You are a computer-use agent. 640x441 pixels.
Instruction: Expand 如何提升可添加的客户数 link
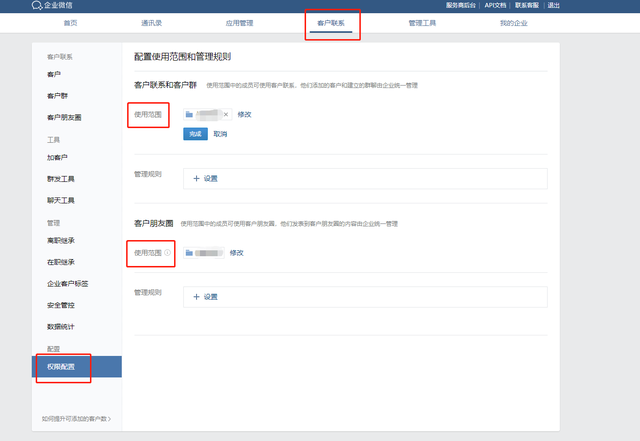click(x=76, y=418)
